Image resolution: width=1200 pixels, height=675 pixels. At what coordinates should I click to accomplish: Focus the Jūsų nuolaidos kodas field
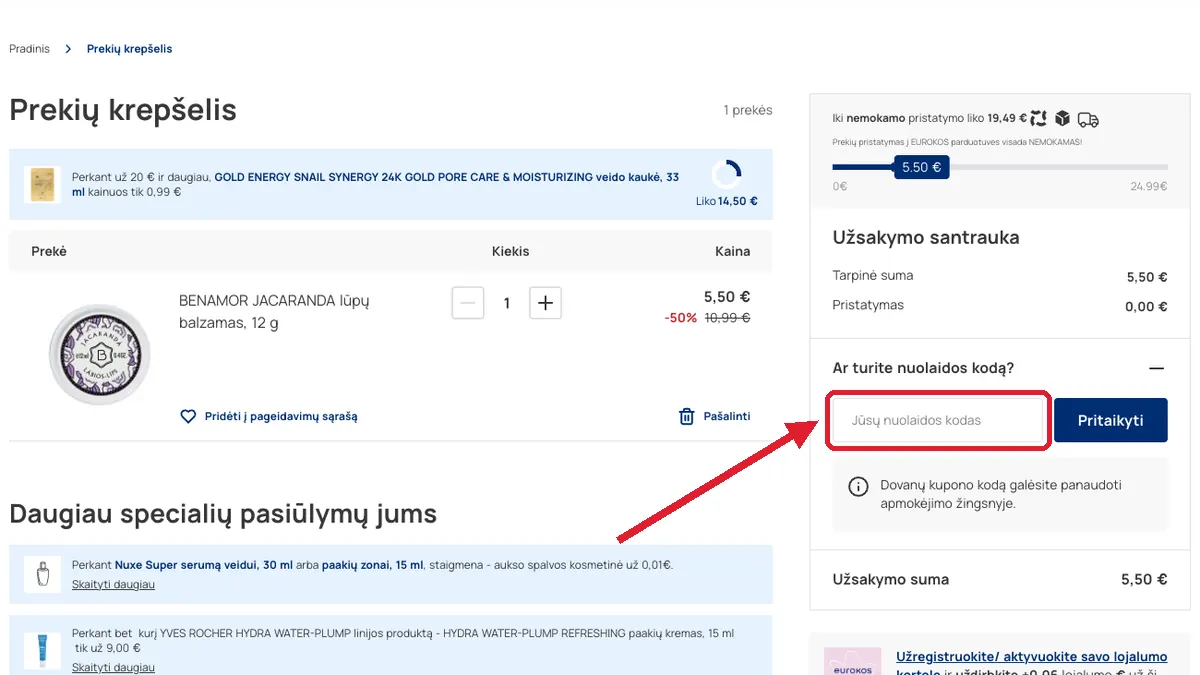point(938,421)
